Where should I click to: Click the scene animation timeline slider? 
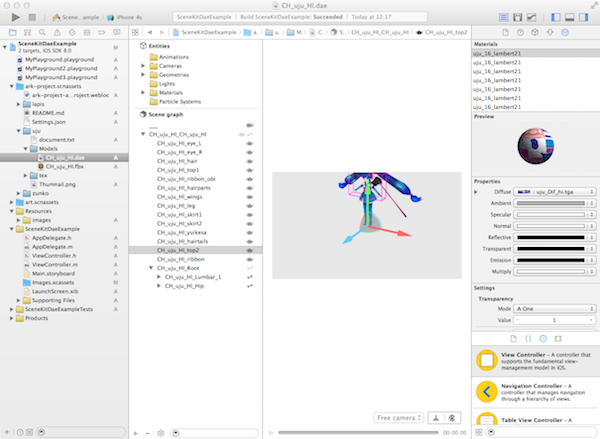click(x=358, y=433)
